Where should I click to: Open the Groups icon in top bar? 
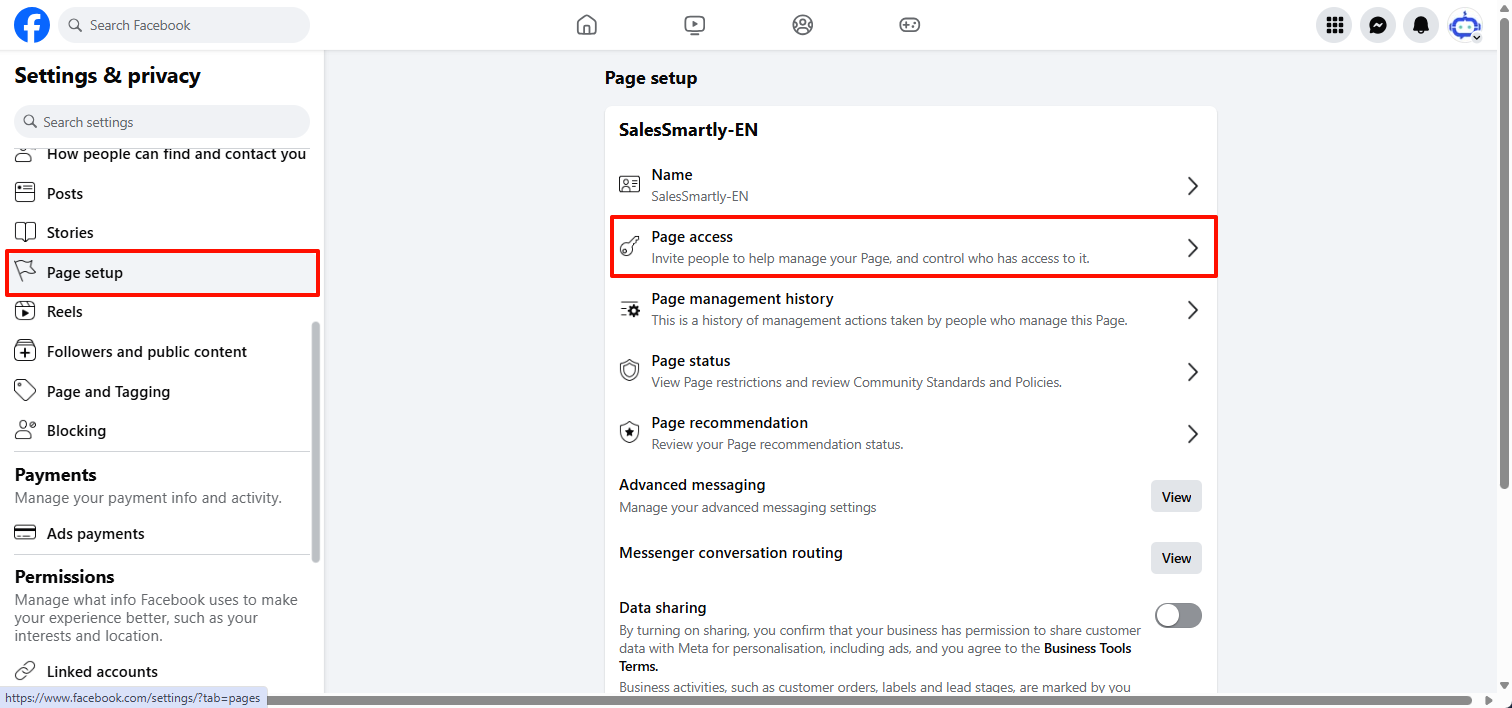[x=803, y=25]
